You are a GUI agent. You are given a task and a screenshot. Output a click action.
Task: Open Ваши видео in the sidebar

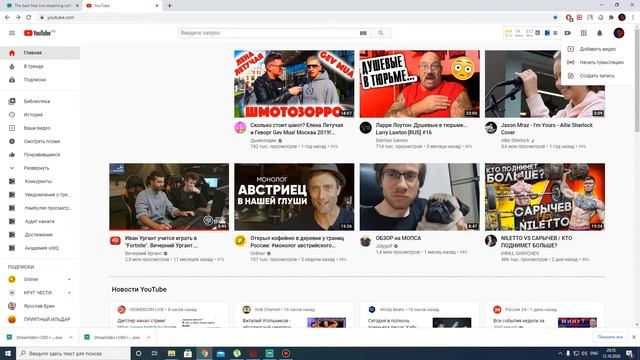click(x=40, y=128)
